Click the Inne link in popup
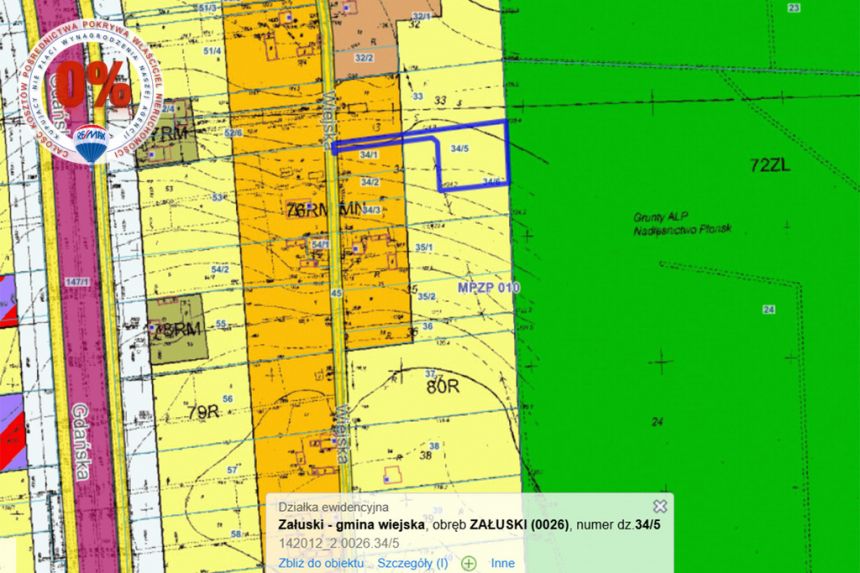 [x=503, y=563]
